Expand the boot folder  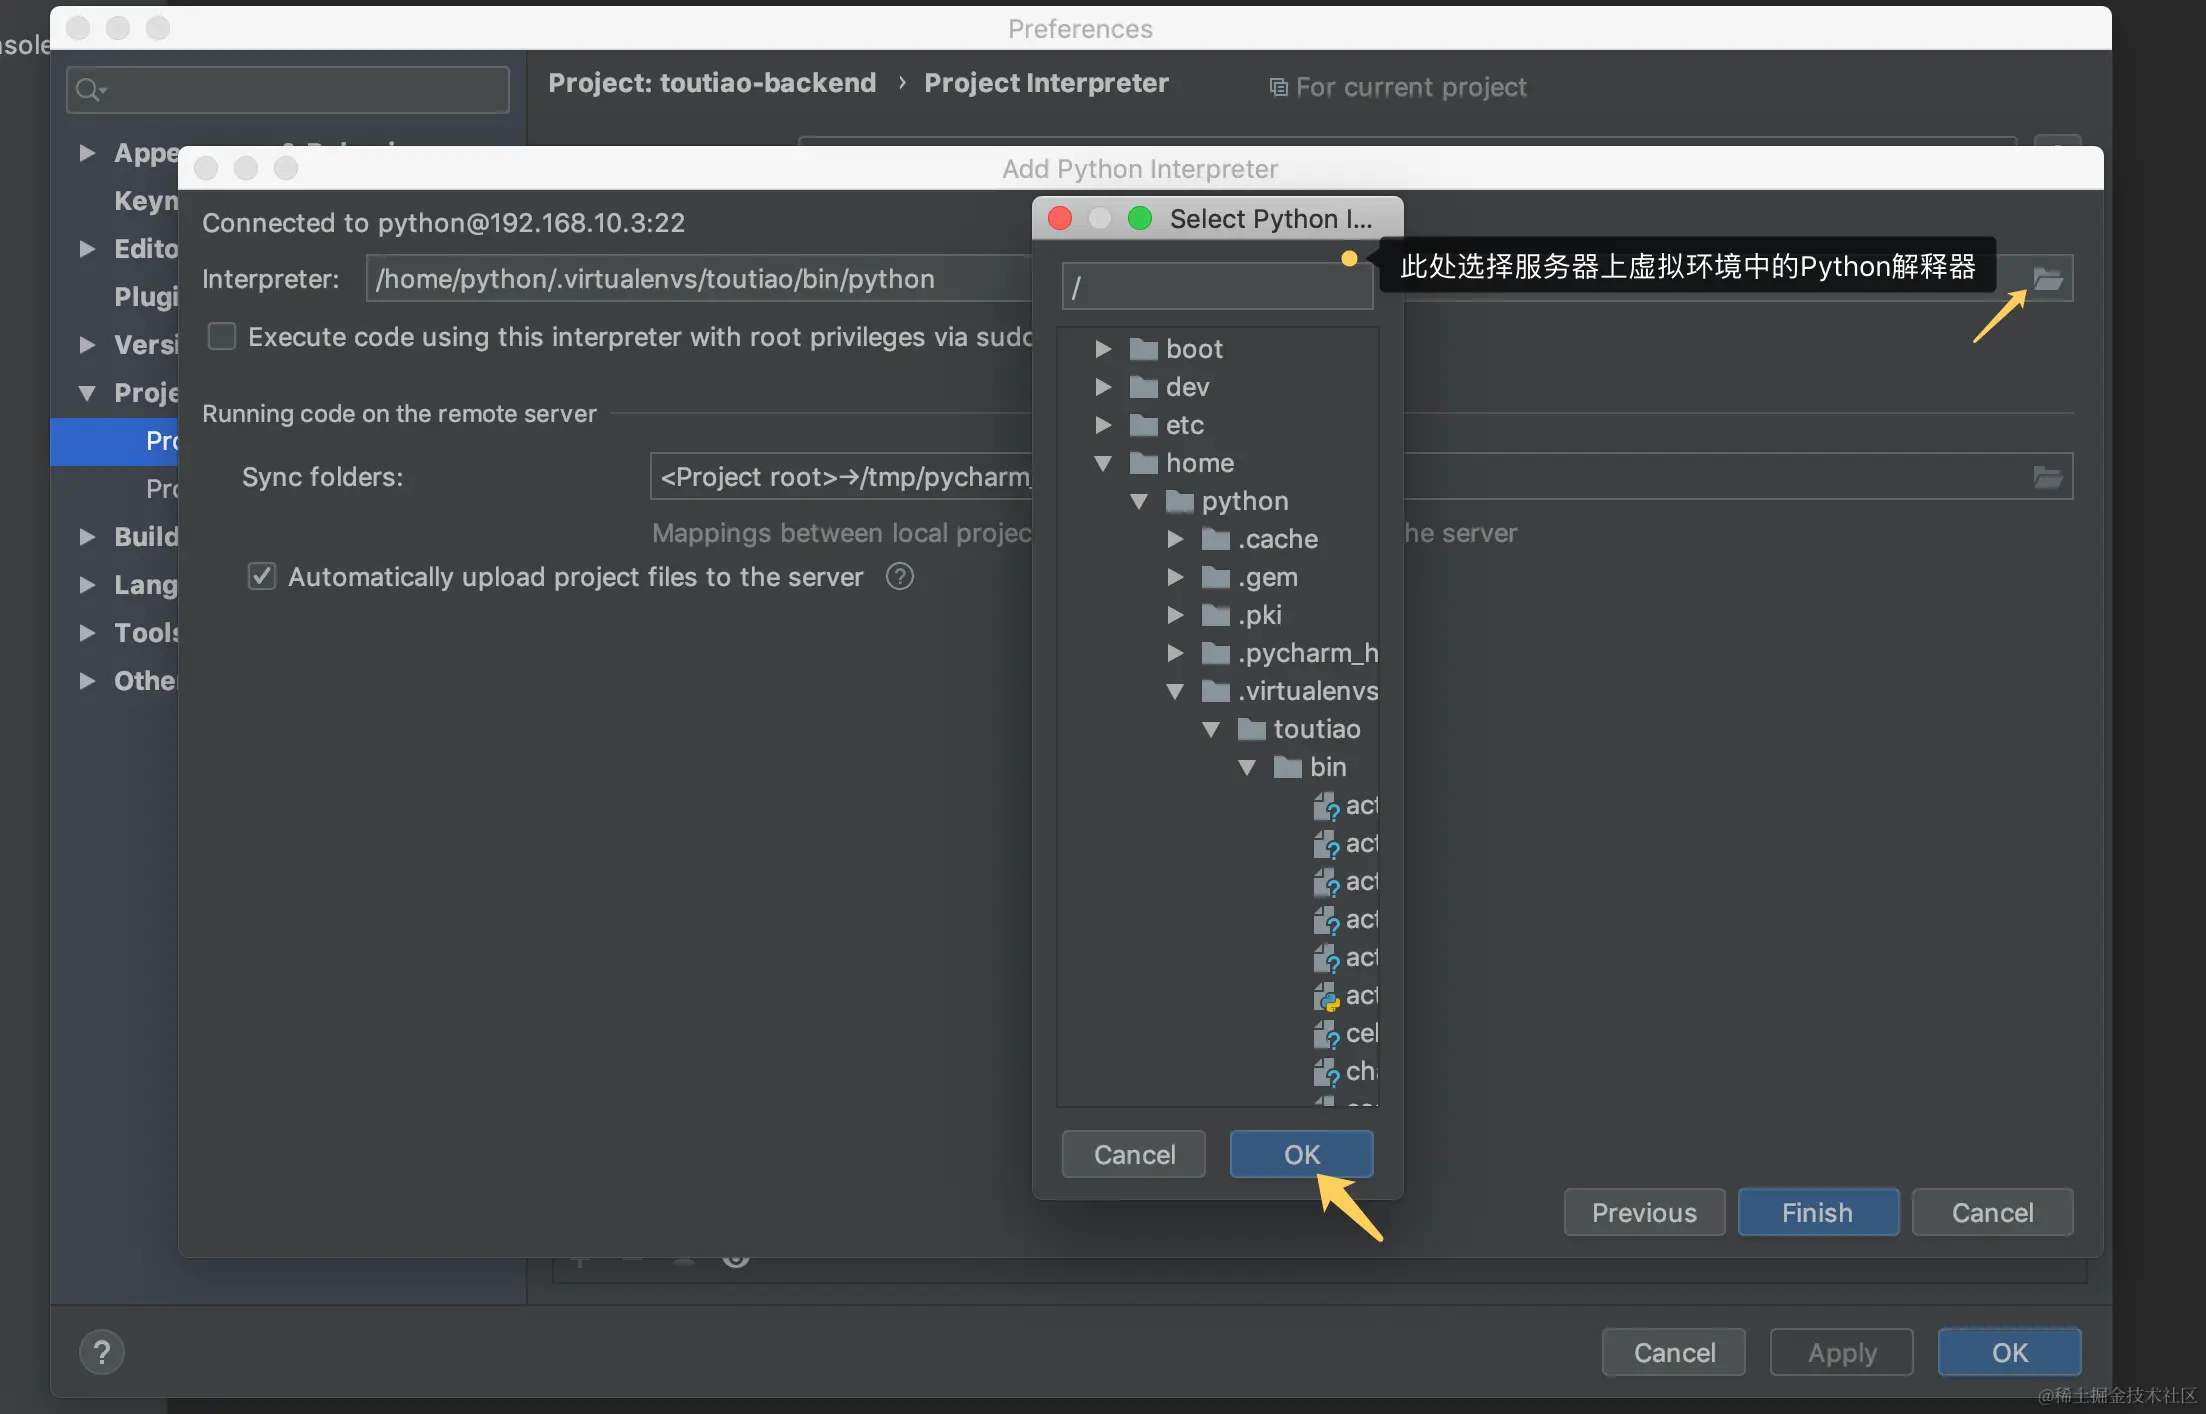click(1103, 349)
